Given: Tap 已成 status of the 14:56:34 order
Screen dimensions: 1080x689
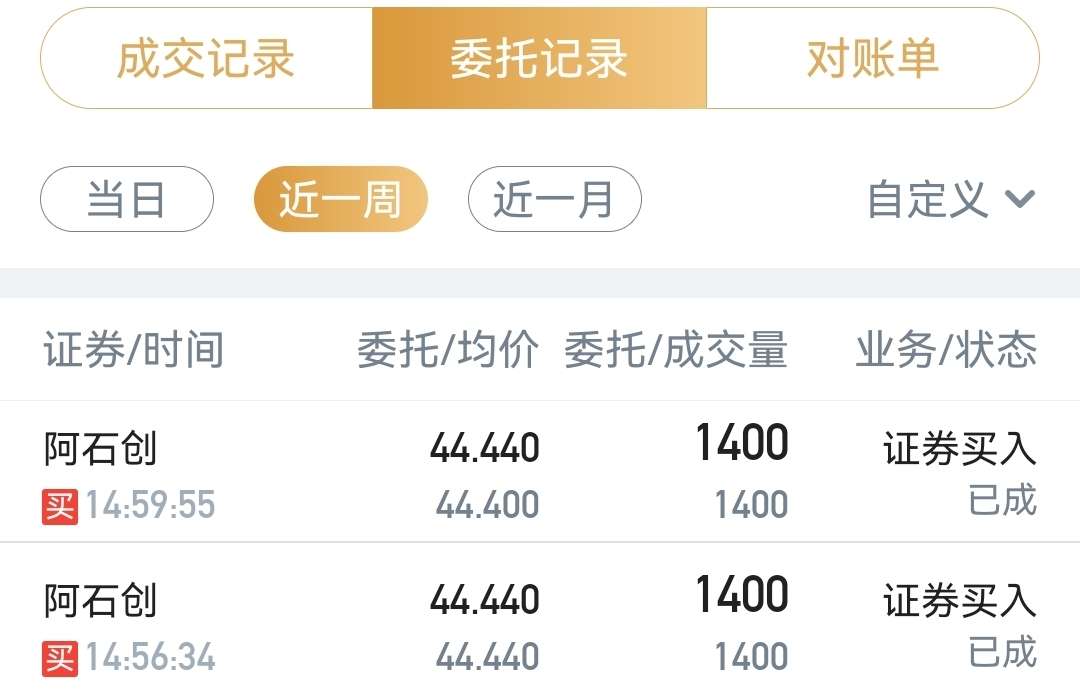Looking at the screenshot, I should point(1003,652).
